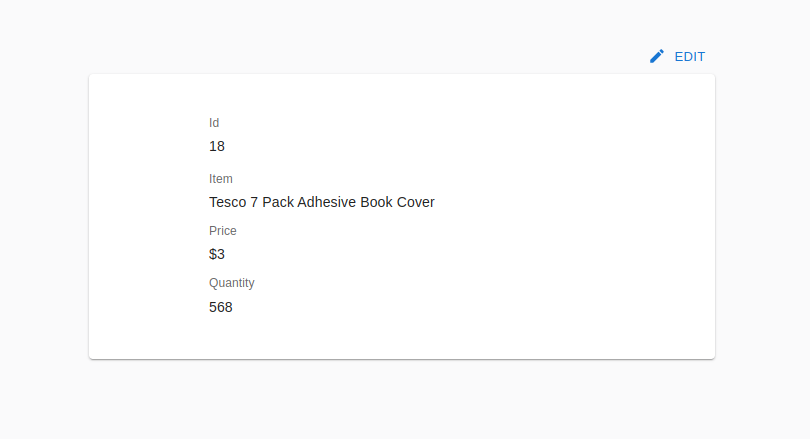Click the number 7 in item name
The width and height of the screenshot is (810, 439).
coord(254,202)
